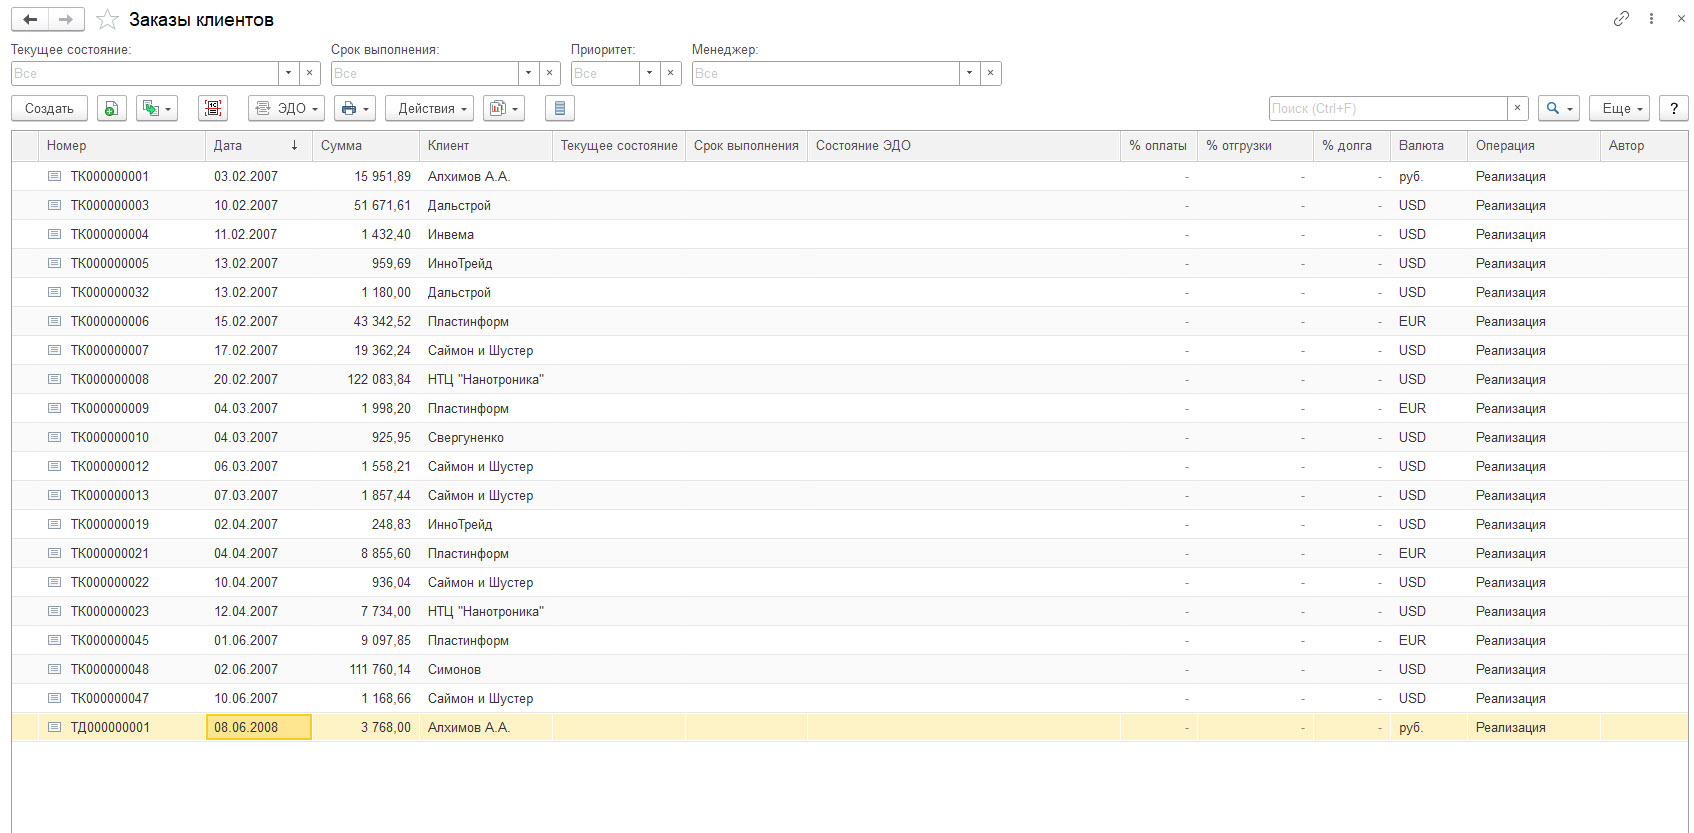Clear the Менеджер filter
Screen dimensions: 1694x833
990,73
